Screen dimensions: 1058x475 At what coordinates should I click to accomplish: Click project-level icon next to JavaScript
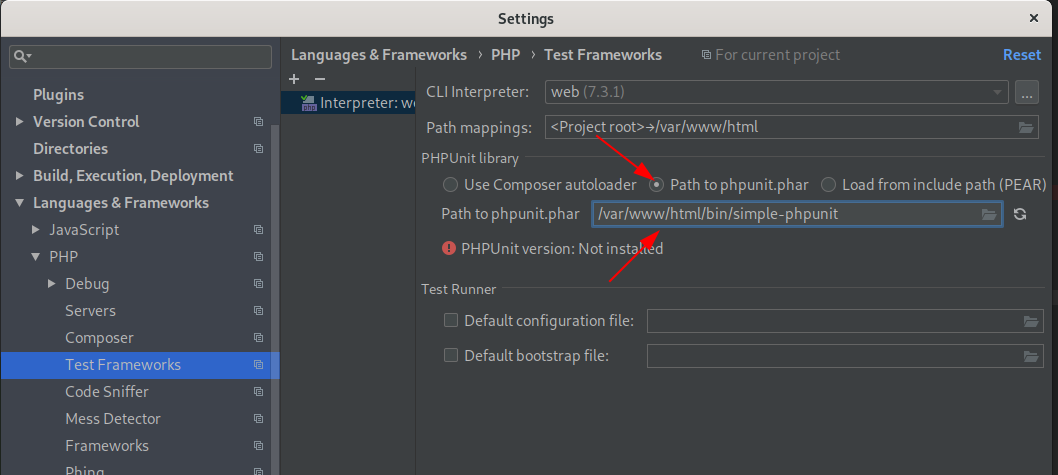[x=258, y=229]
